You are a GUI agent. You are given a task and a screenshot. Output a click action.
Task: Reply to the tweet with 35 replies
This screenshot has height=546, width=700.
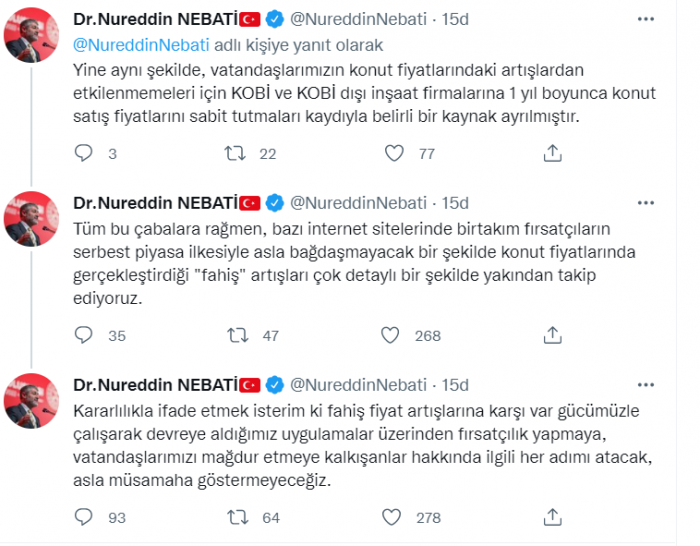(x=85, y=336)
